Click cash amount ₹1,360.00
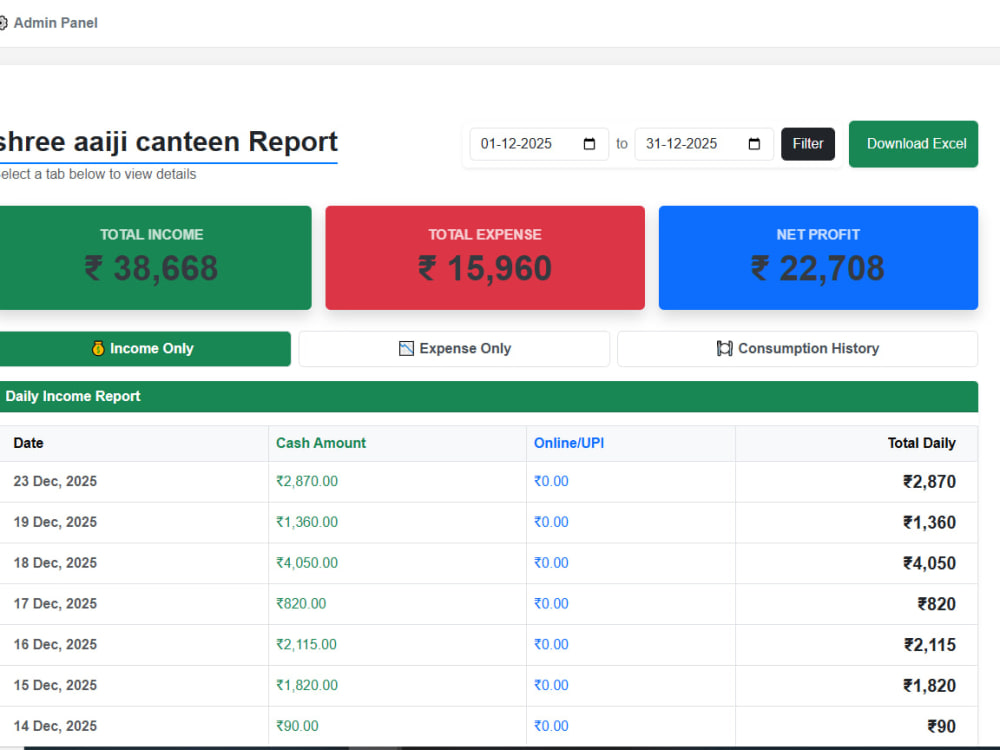The width and height of the screenshot is (1000, 750). coord(307,522)
